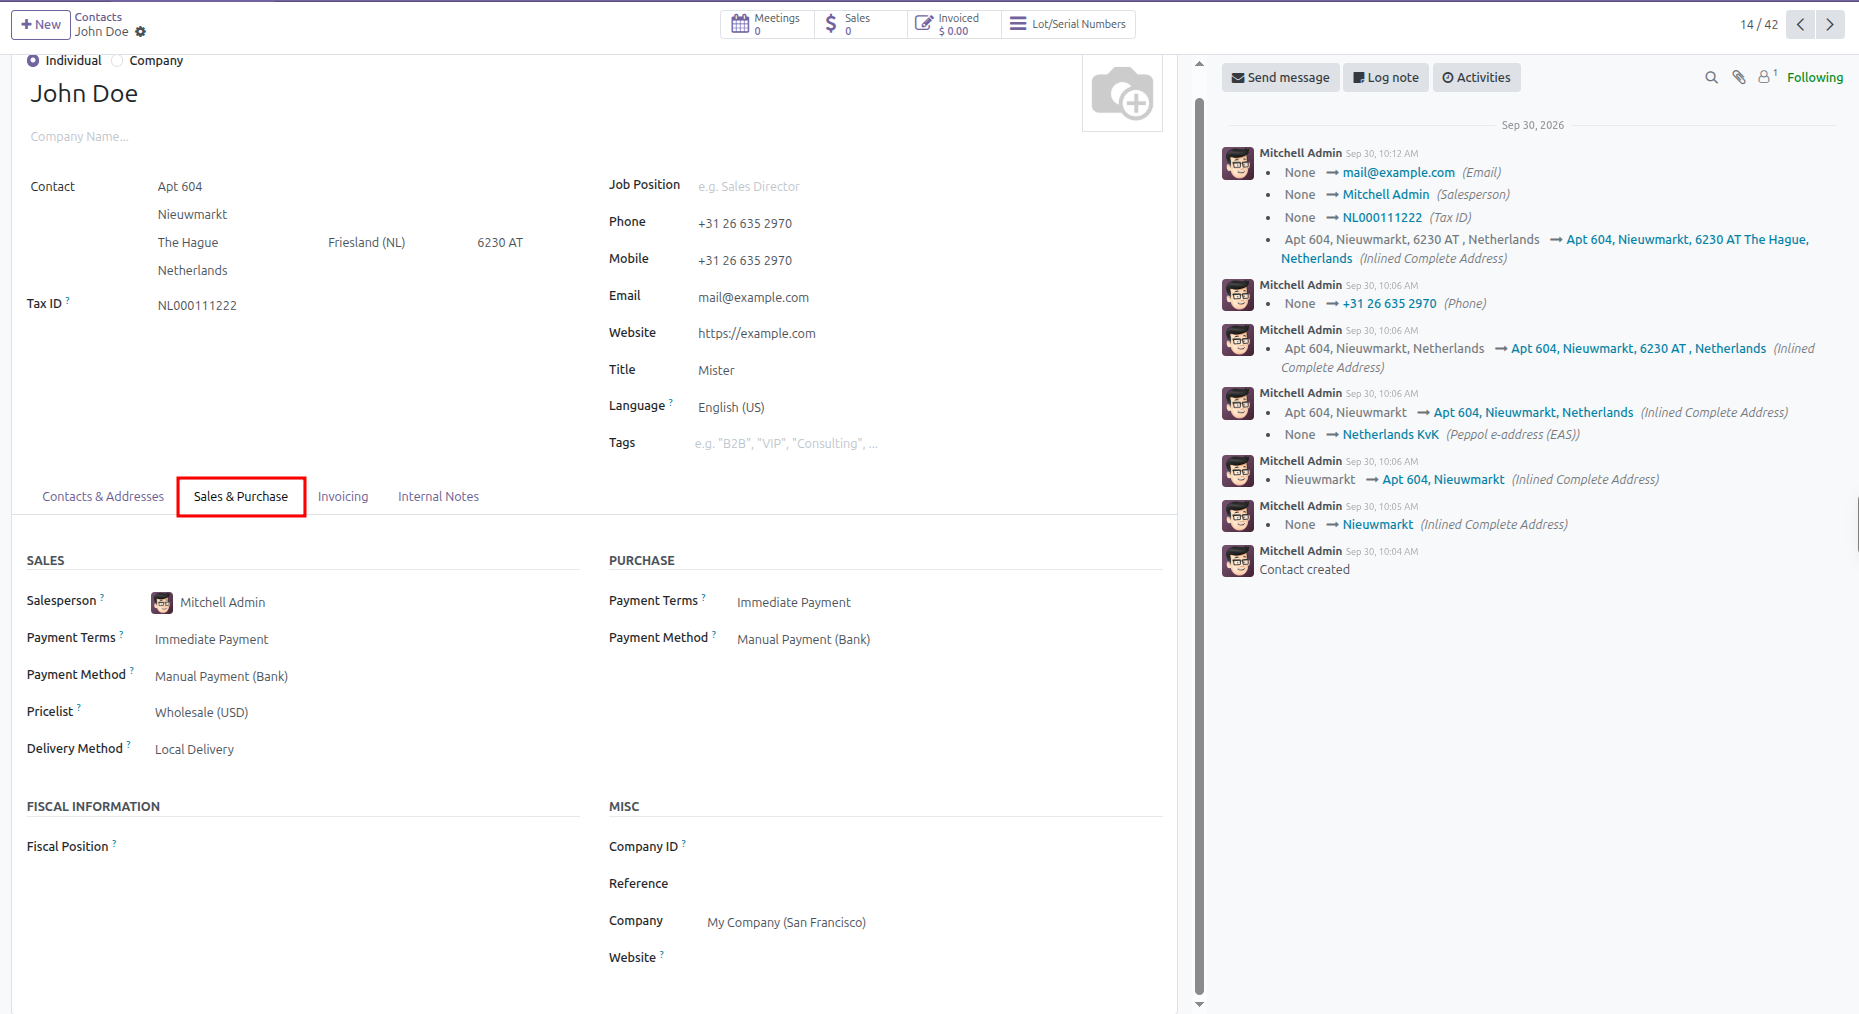Open the Delivery Method Local Delivery dropdown

click(365, 750)
